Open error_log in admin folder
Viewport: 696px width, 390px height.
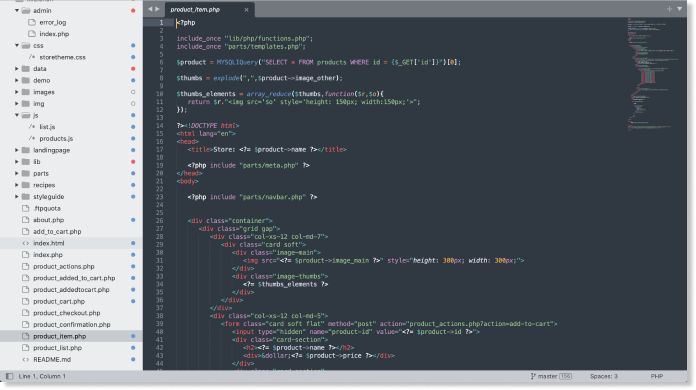[x=52, y=22]
